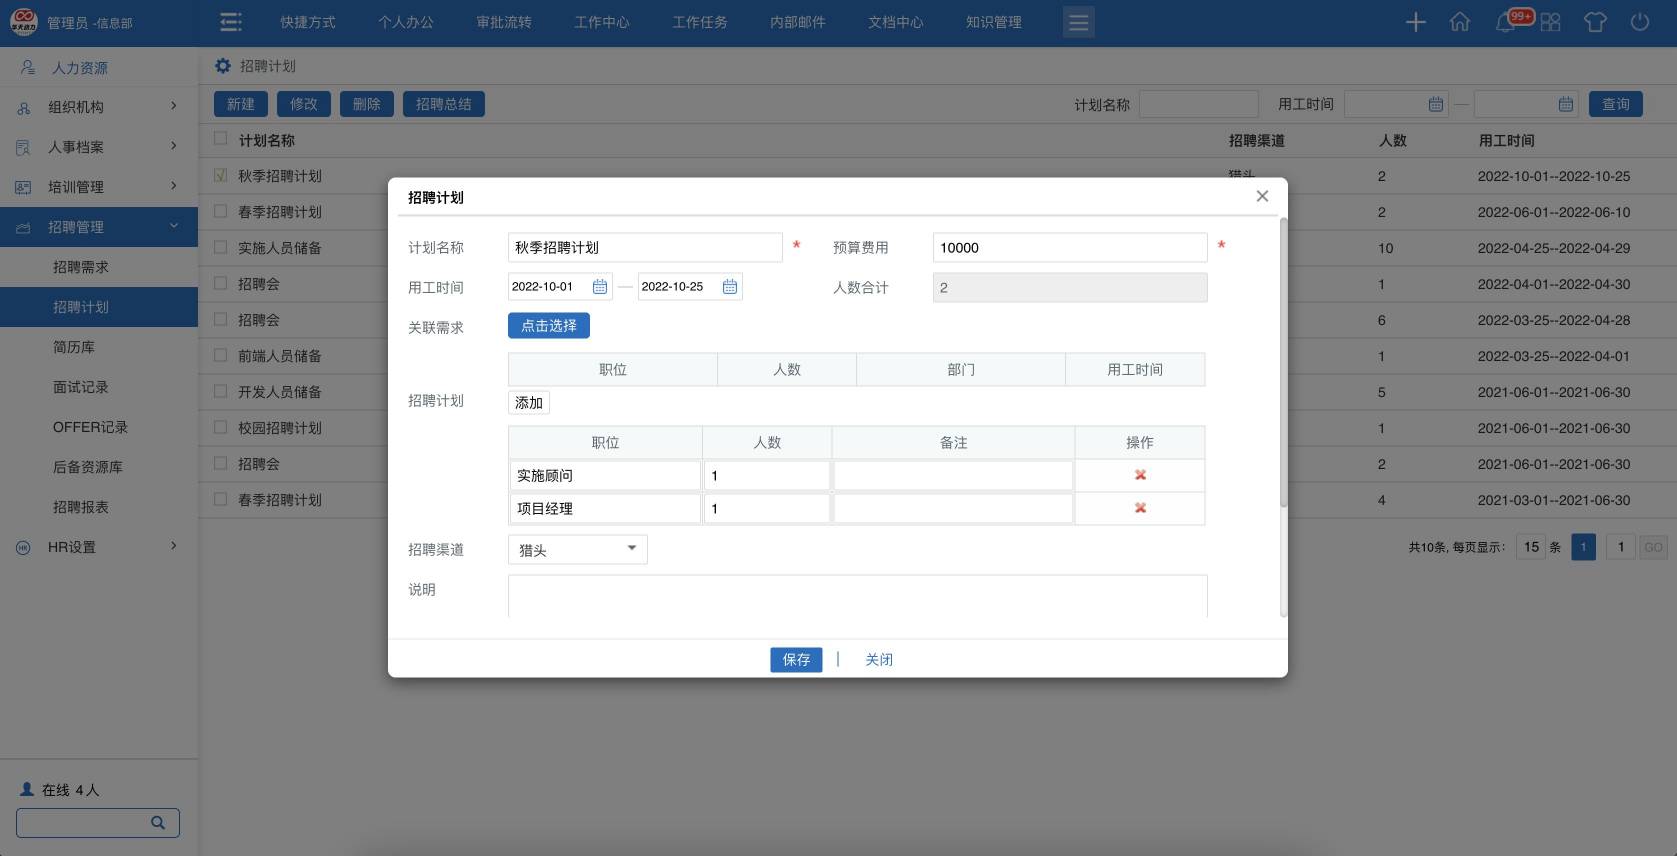1677x856 pixels.
Task: Uncheck the 秋季招聘计划 row checkbox
Action: click(x=221, y=175)
